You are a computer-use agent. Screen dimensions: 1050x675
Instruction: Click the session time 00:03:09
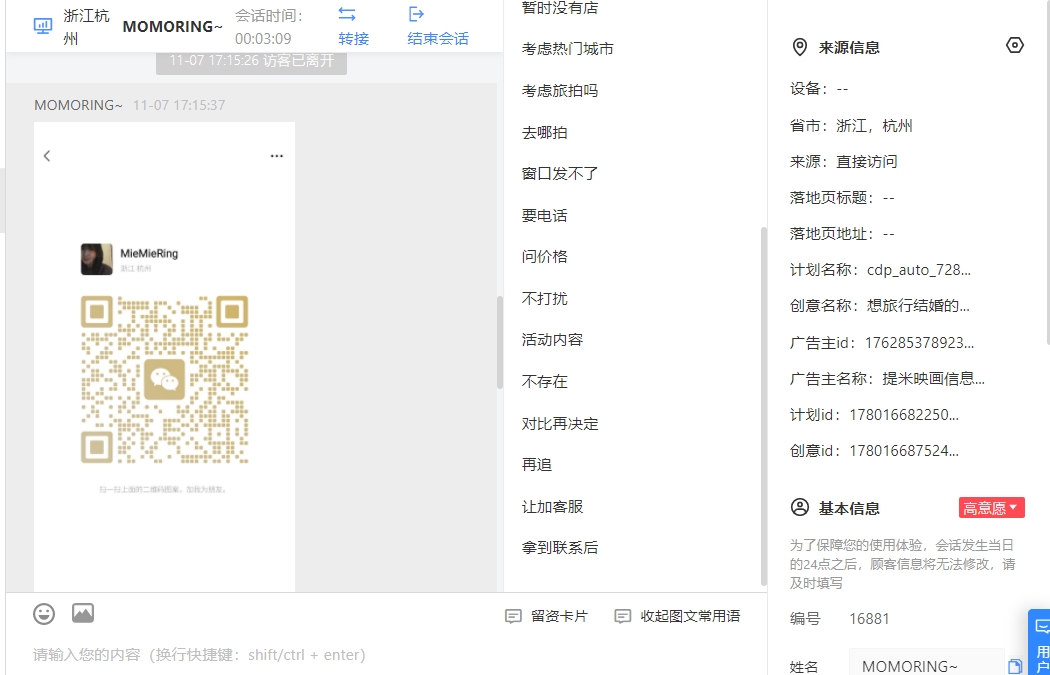pyautogui.click(x=263, y=39)
